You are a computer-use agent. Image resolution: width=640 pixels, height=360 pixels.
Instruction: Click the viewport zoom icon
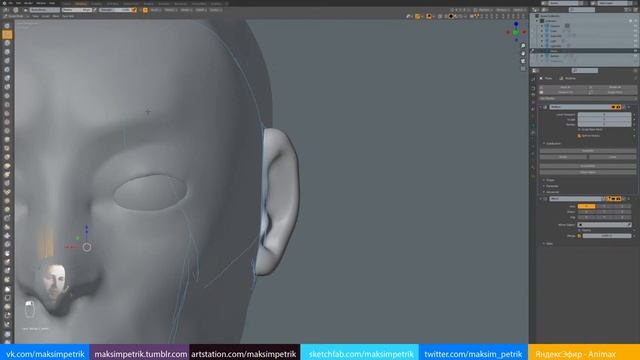523,46
